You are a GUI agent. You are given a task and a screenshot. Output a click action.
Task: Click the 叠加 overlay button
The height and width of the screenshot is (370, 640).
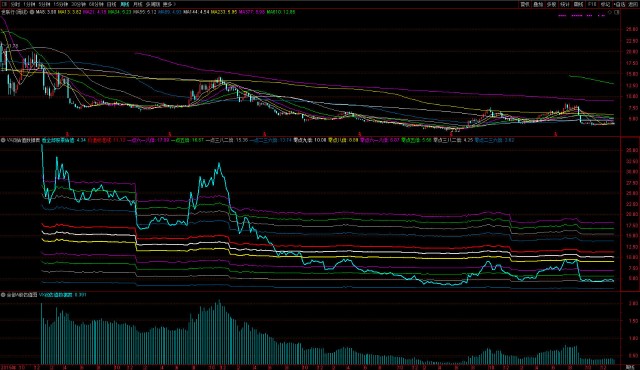[x=538, y=4]
